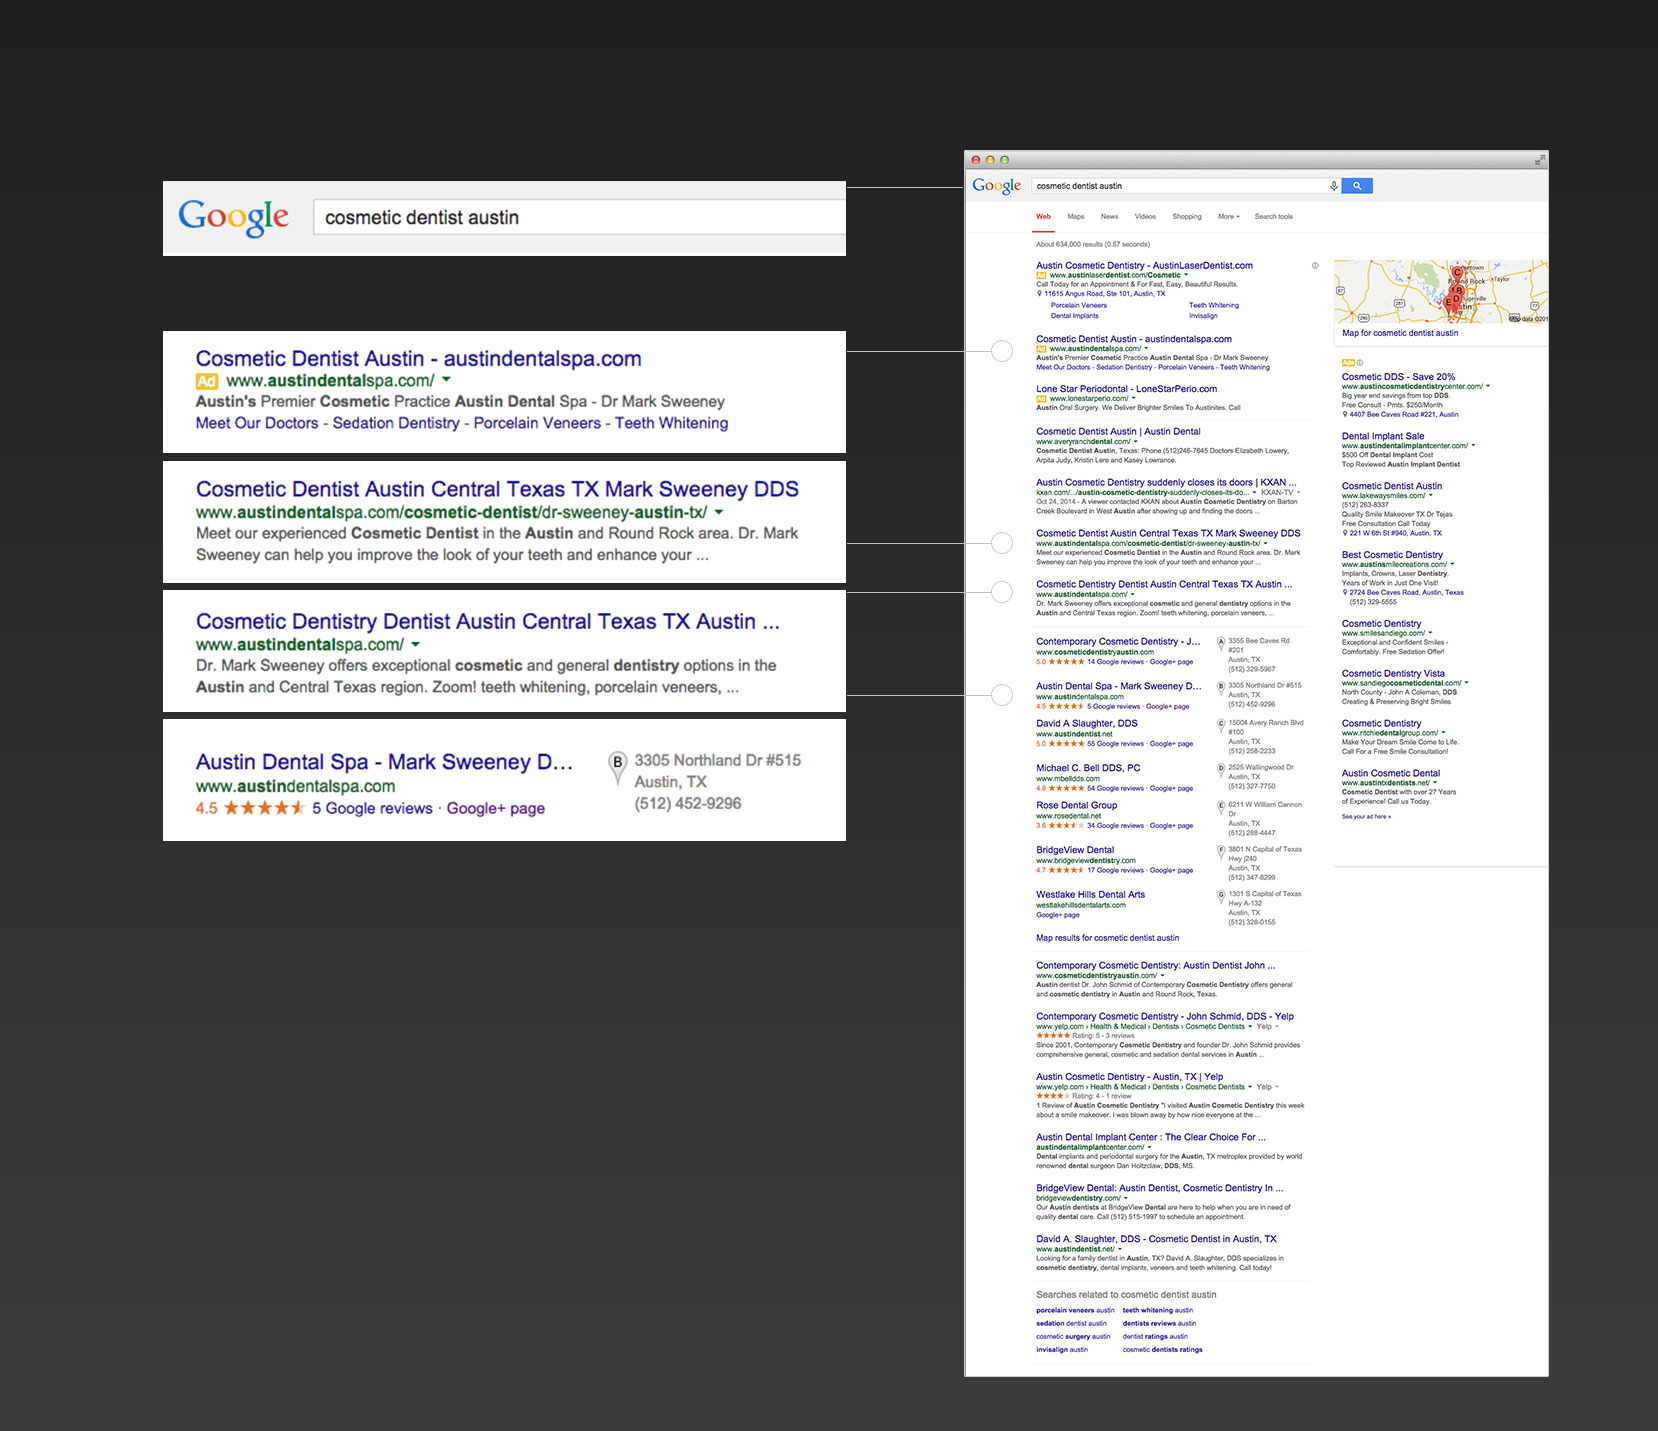Switch to the Shopping tab
This screenshot has height=1431, width=1658.
1187,217
